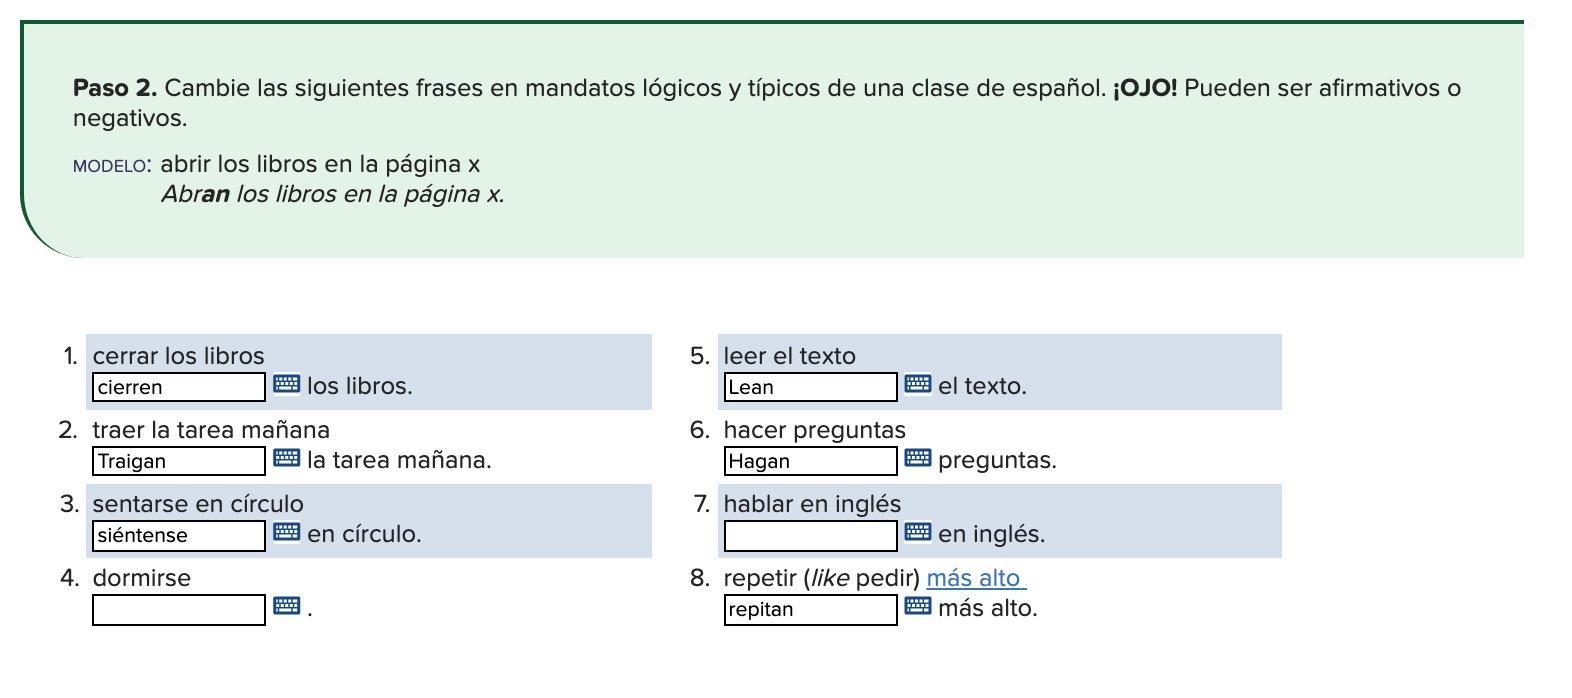This screenshot has height=698, width=1572.
Task: Click the 'siéntense' answer box
Action: coord(178,535)
